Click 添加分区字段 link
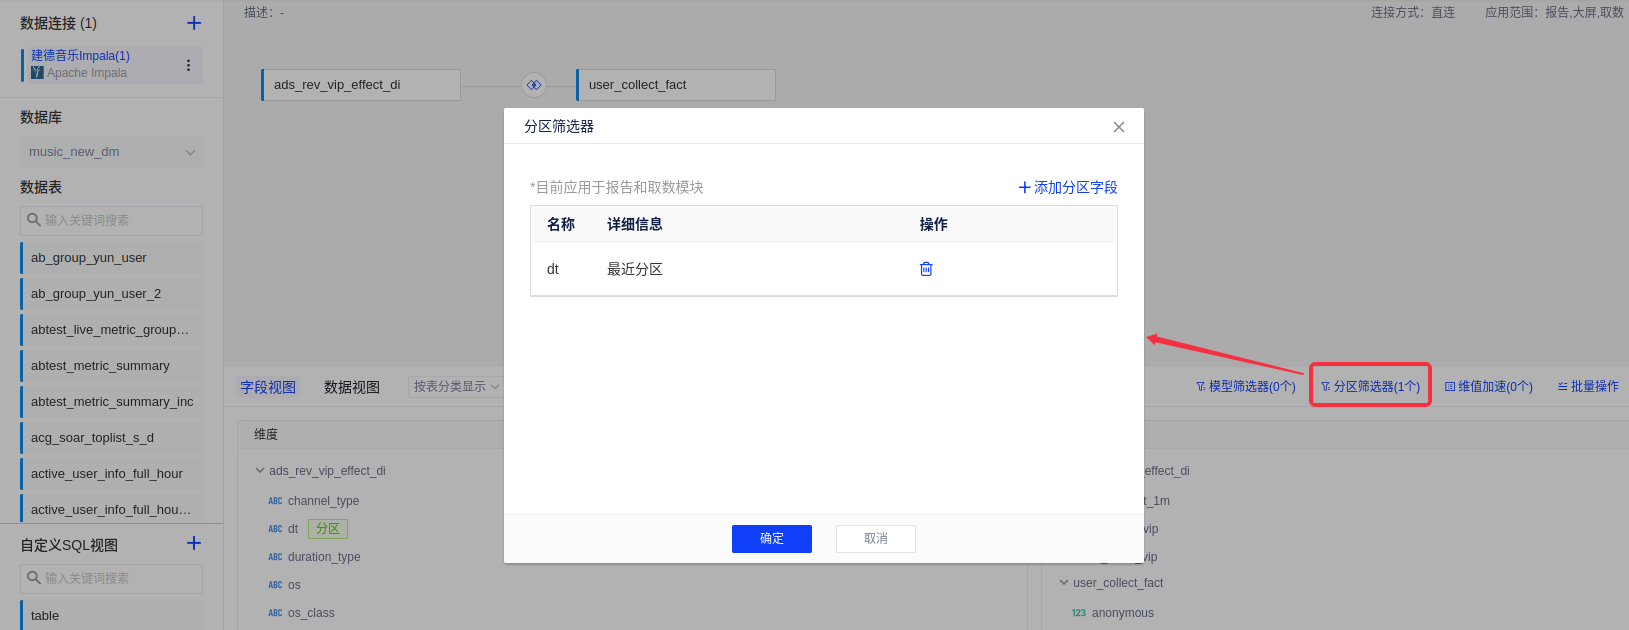The width and height of the screenshot is (1629, 630). click(x=1067, y=187)
